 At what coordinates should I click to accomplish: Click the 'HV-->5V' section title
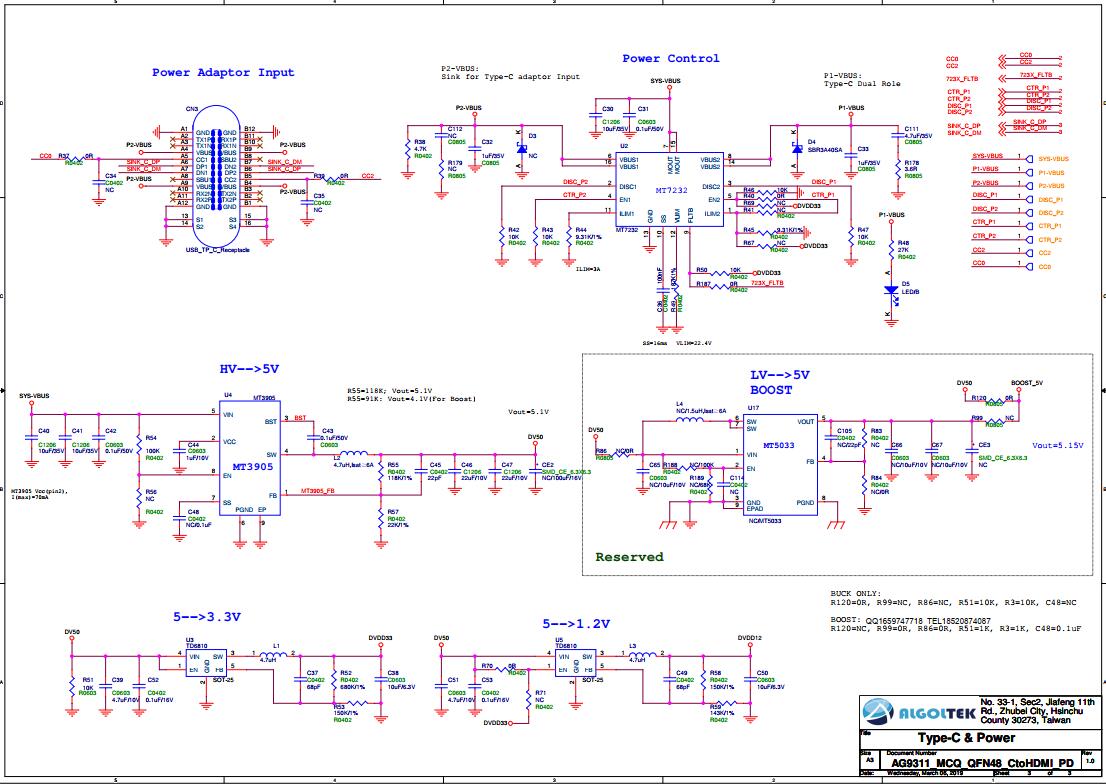tap(250, 369)
